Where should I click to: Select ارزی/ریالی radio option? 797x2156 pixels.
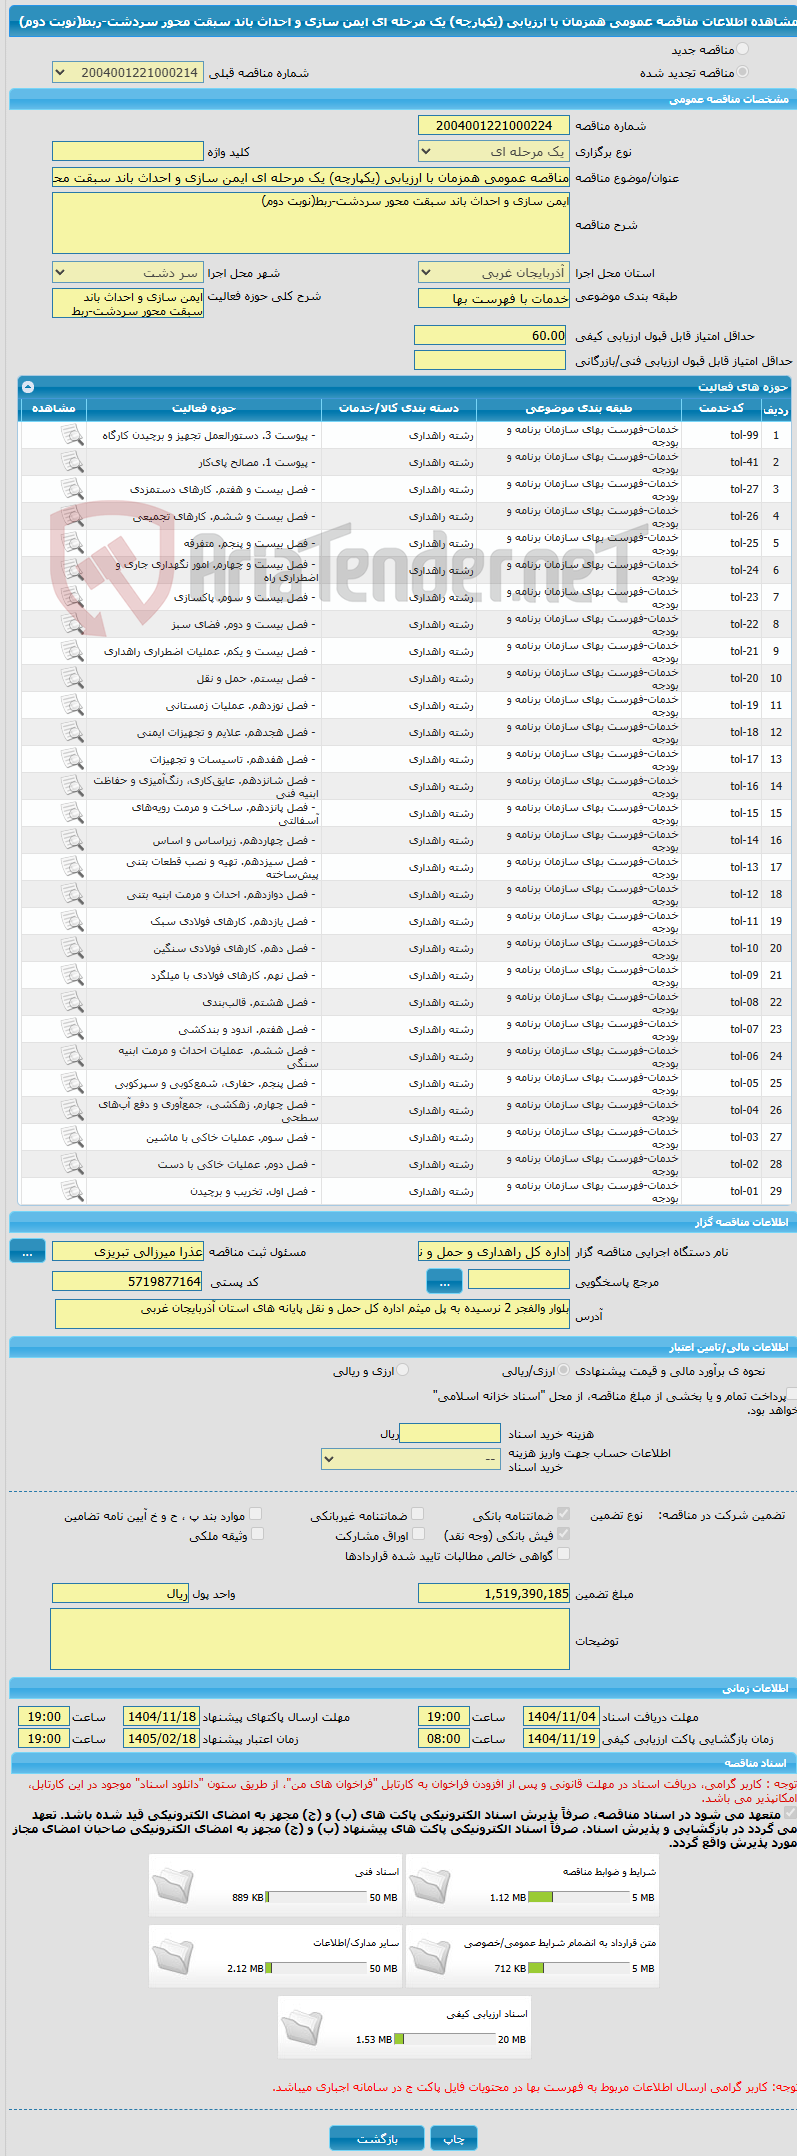pos(564,1371)
